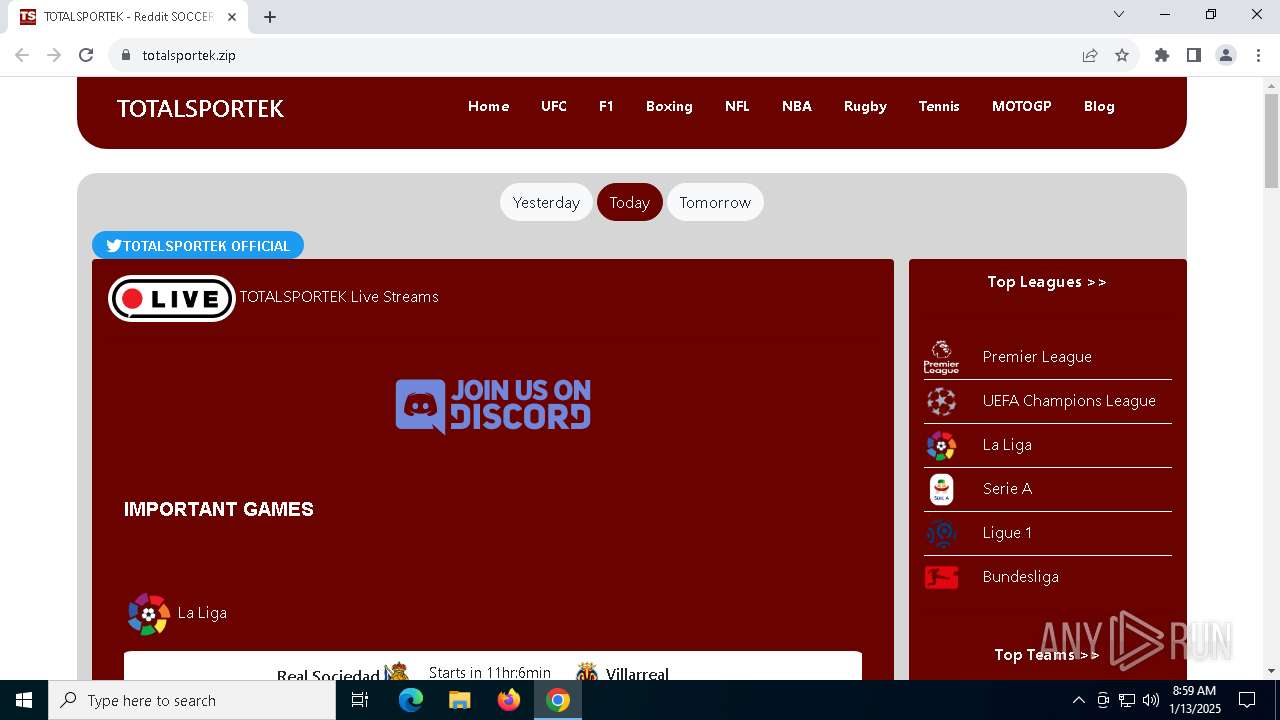Viewport: 1280px width, 720px height.
Task: Open a new browser tab
Action: pos(270,17)
